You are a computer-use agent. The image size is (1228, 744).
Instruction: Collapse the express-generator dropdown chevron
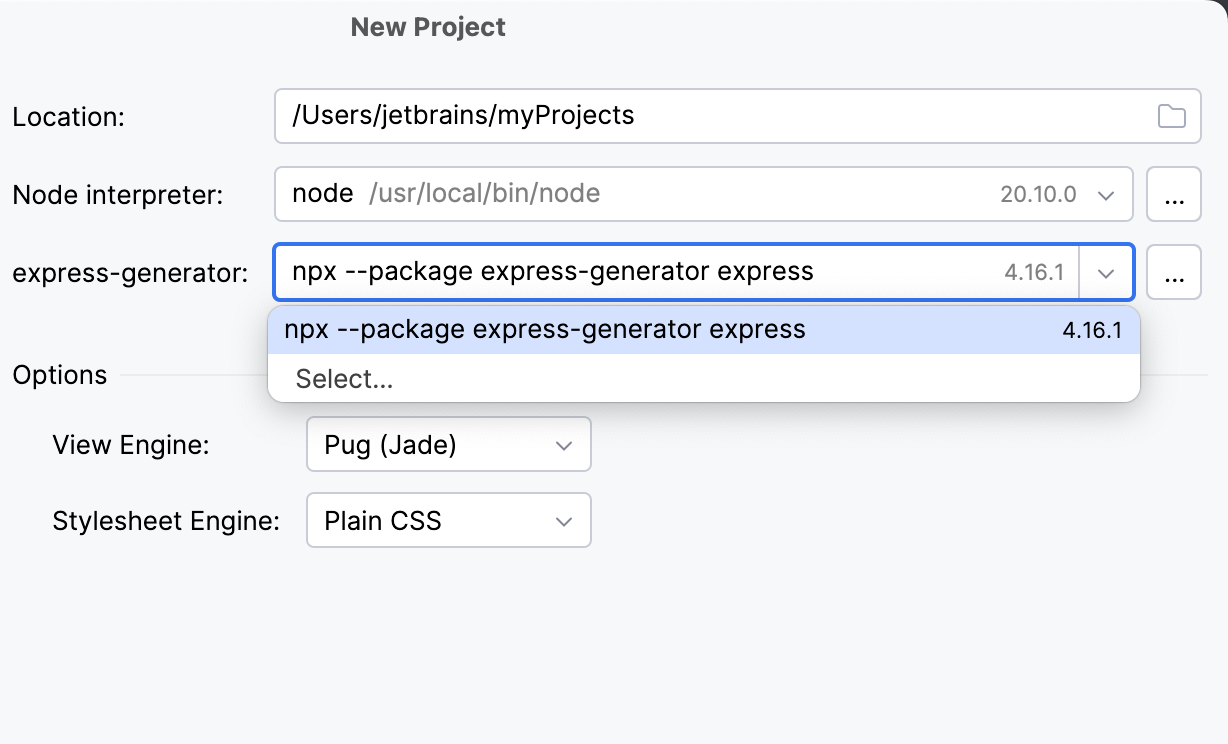[x=1108, y=272]
